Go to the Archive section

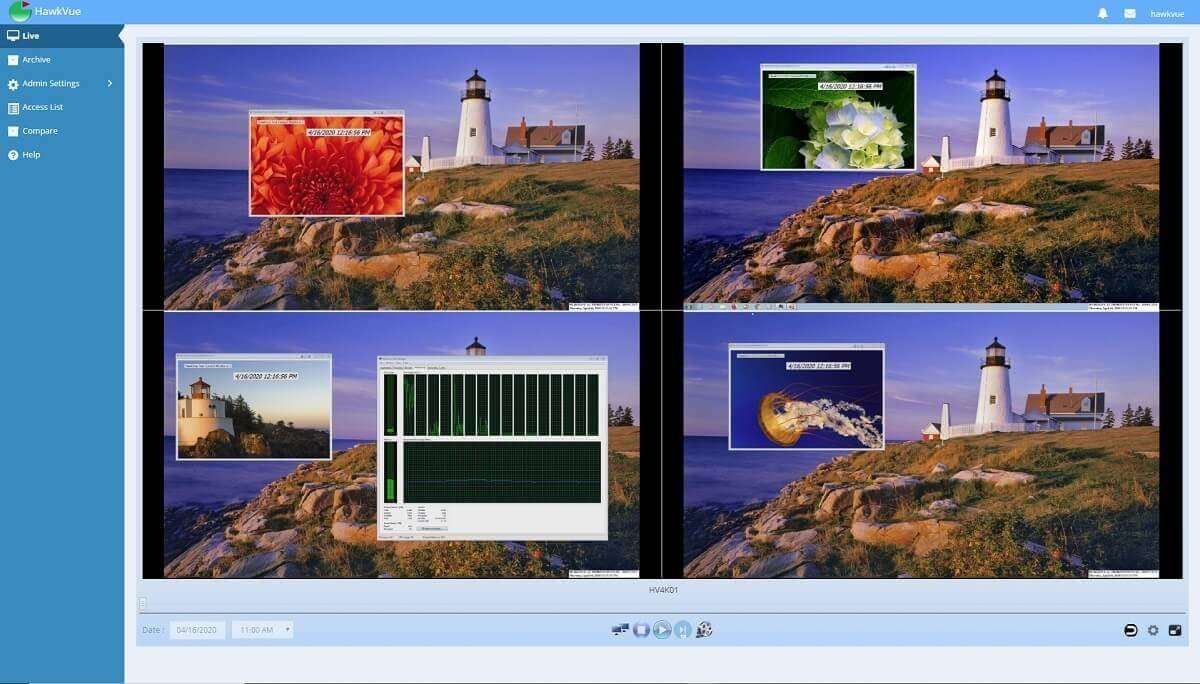pos(36,60)
